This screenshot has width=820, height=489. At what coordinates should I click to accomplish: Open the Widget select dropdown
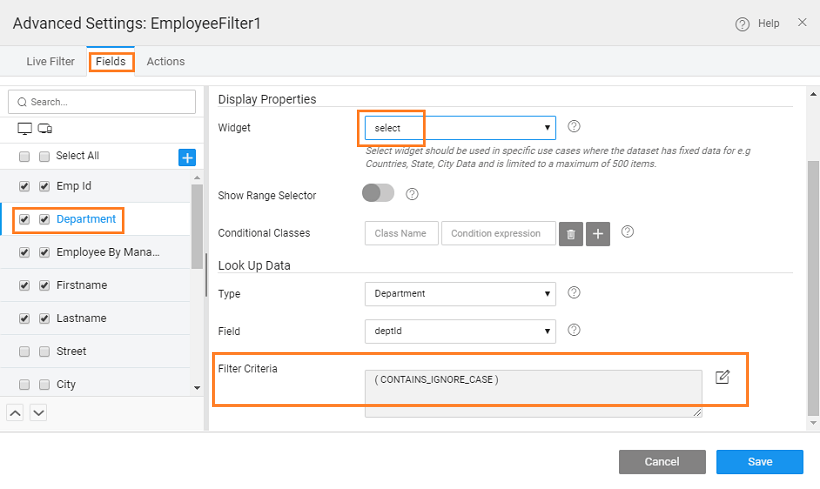point(460,127)
